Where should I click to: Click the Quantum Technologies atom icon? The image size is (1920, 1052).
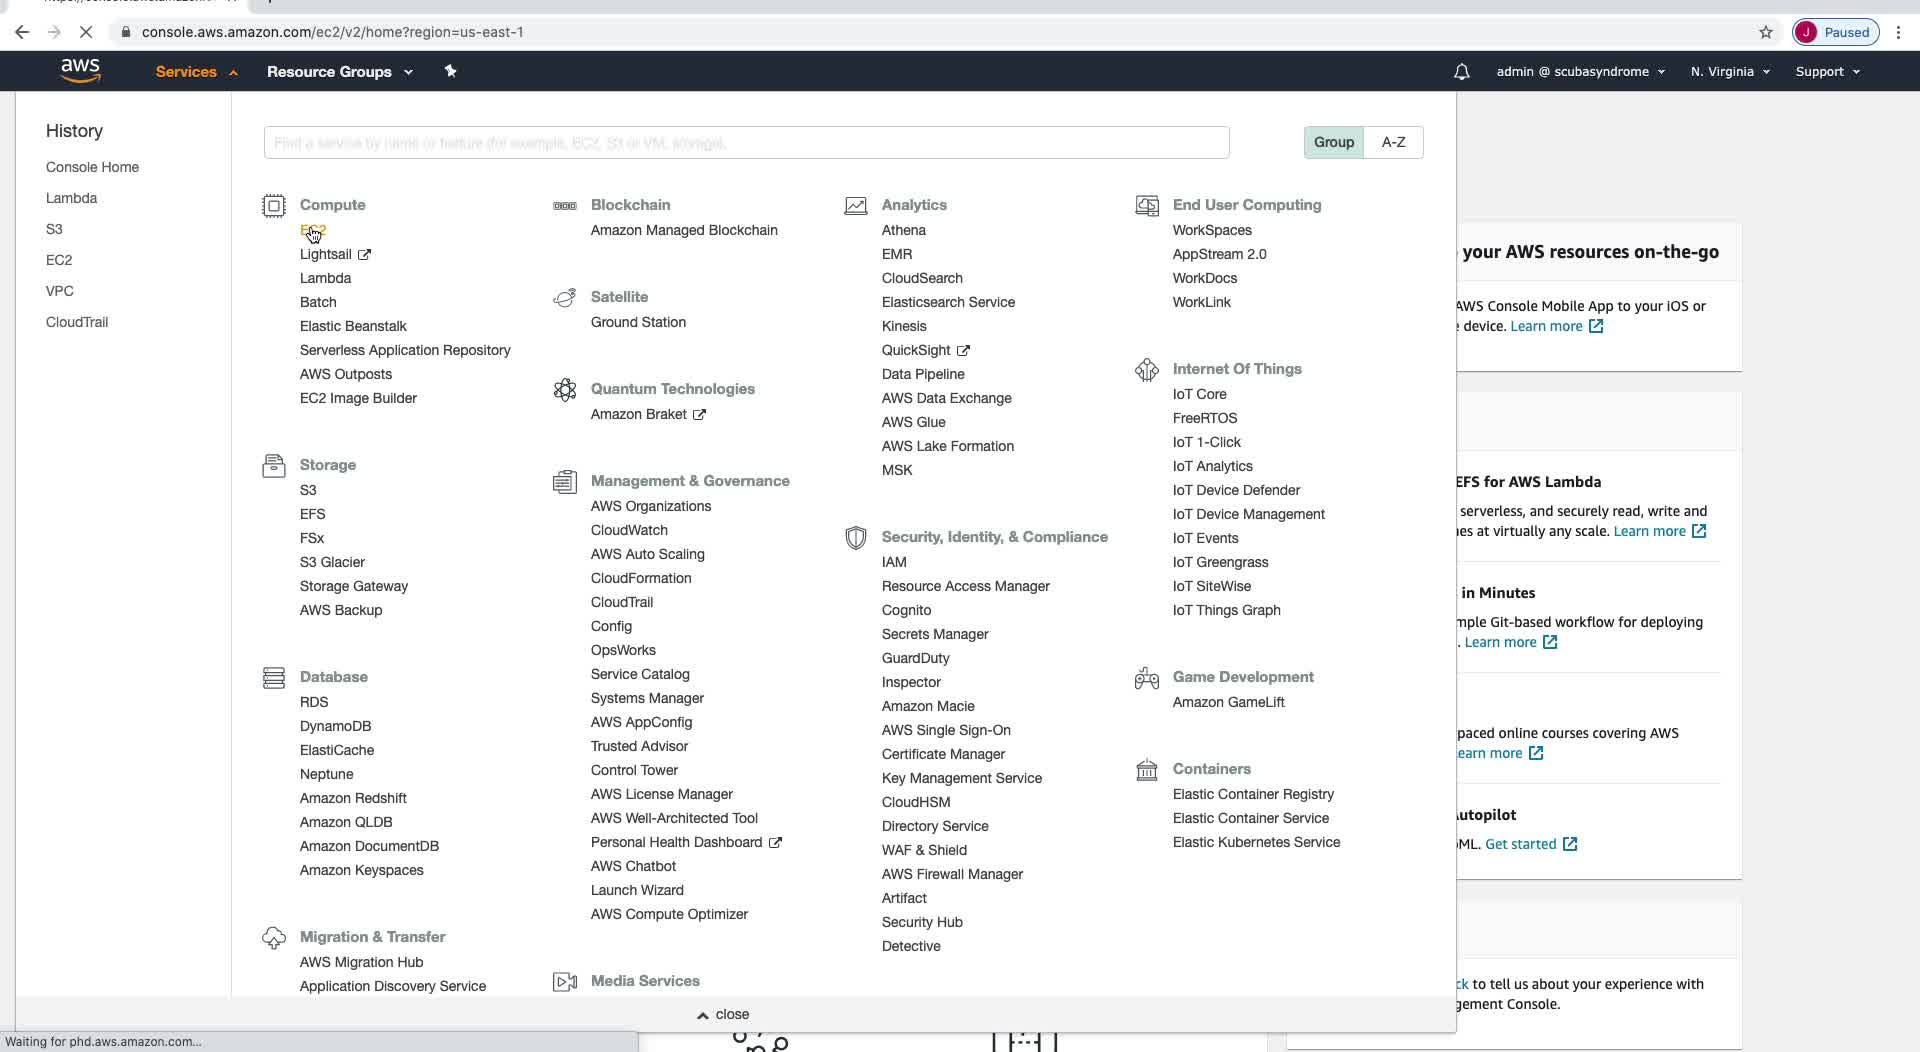click(565, 390)
